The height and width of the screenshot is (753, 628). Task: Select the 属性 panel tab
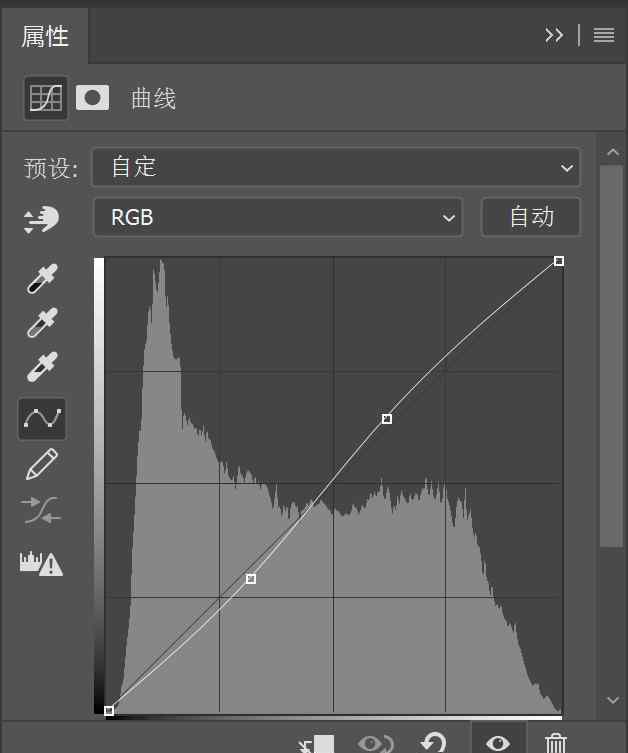pyautogui.click(x=45, y=37)
